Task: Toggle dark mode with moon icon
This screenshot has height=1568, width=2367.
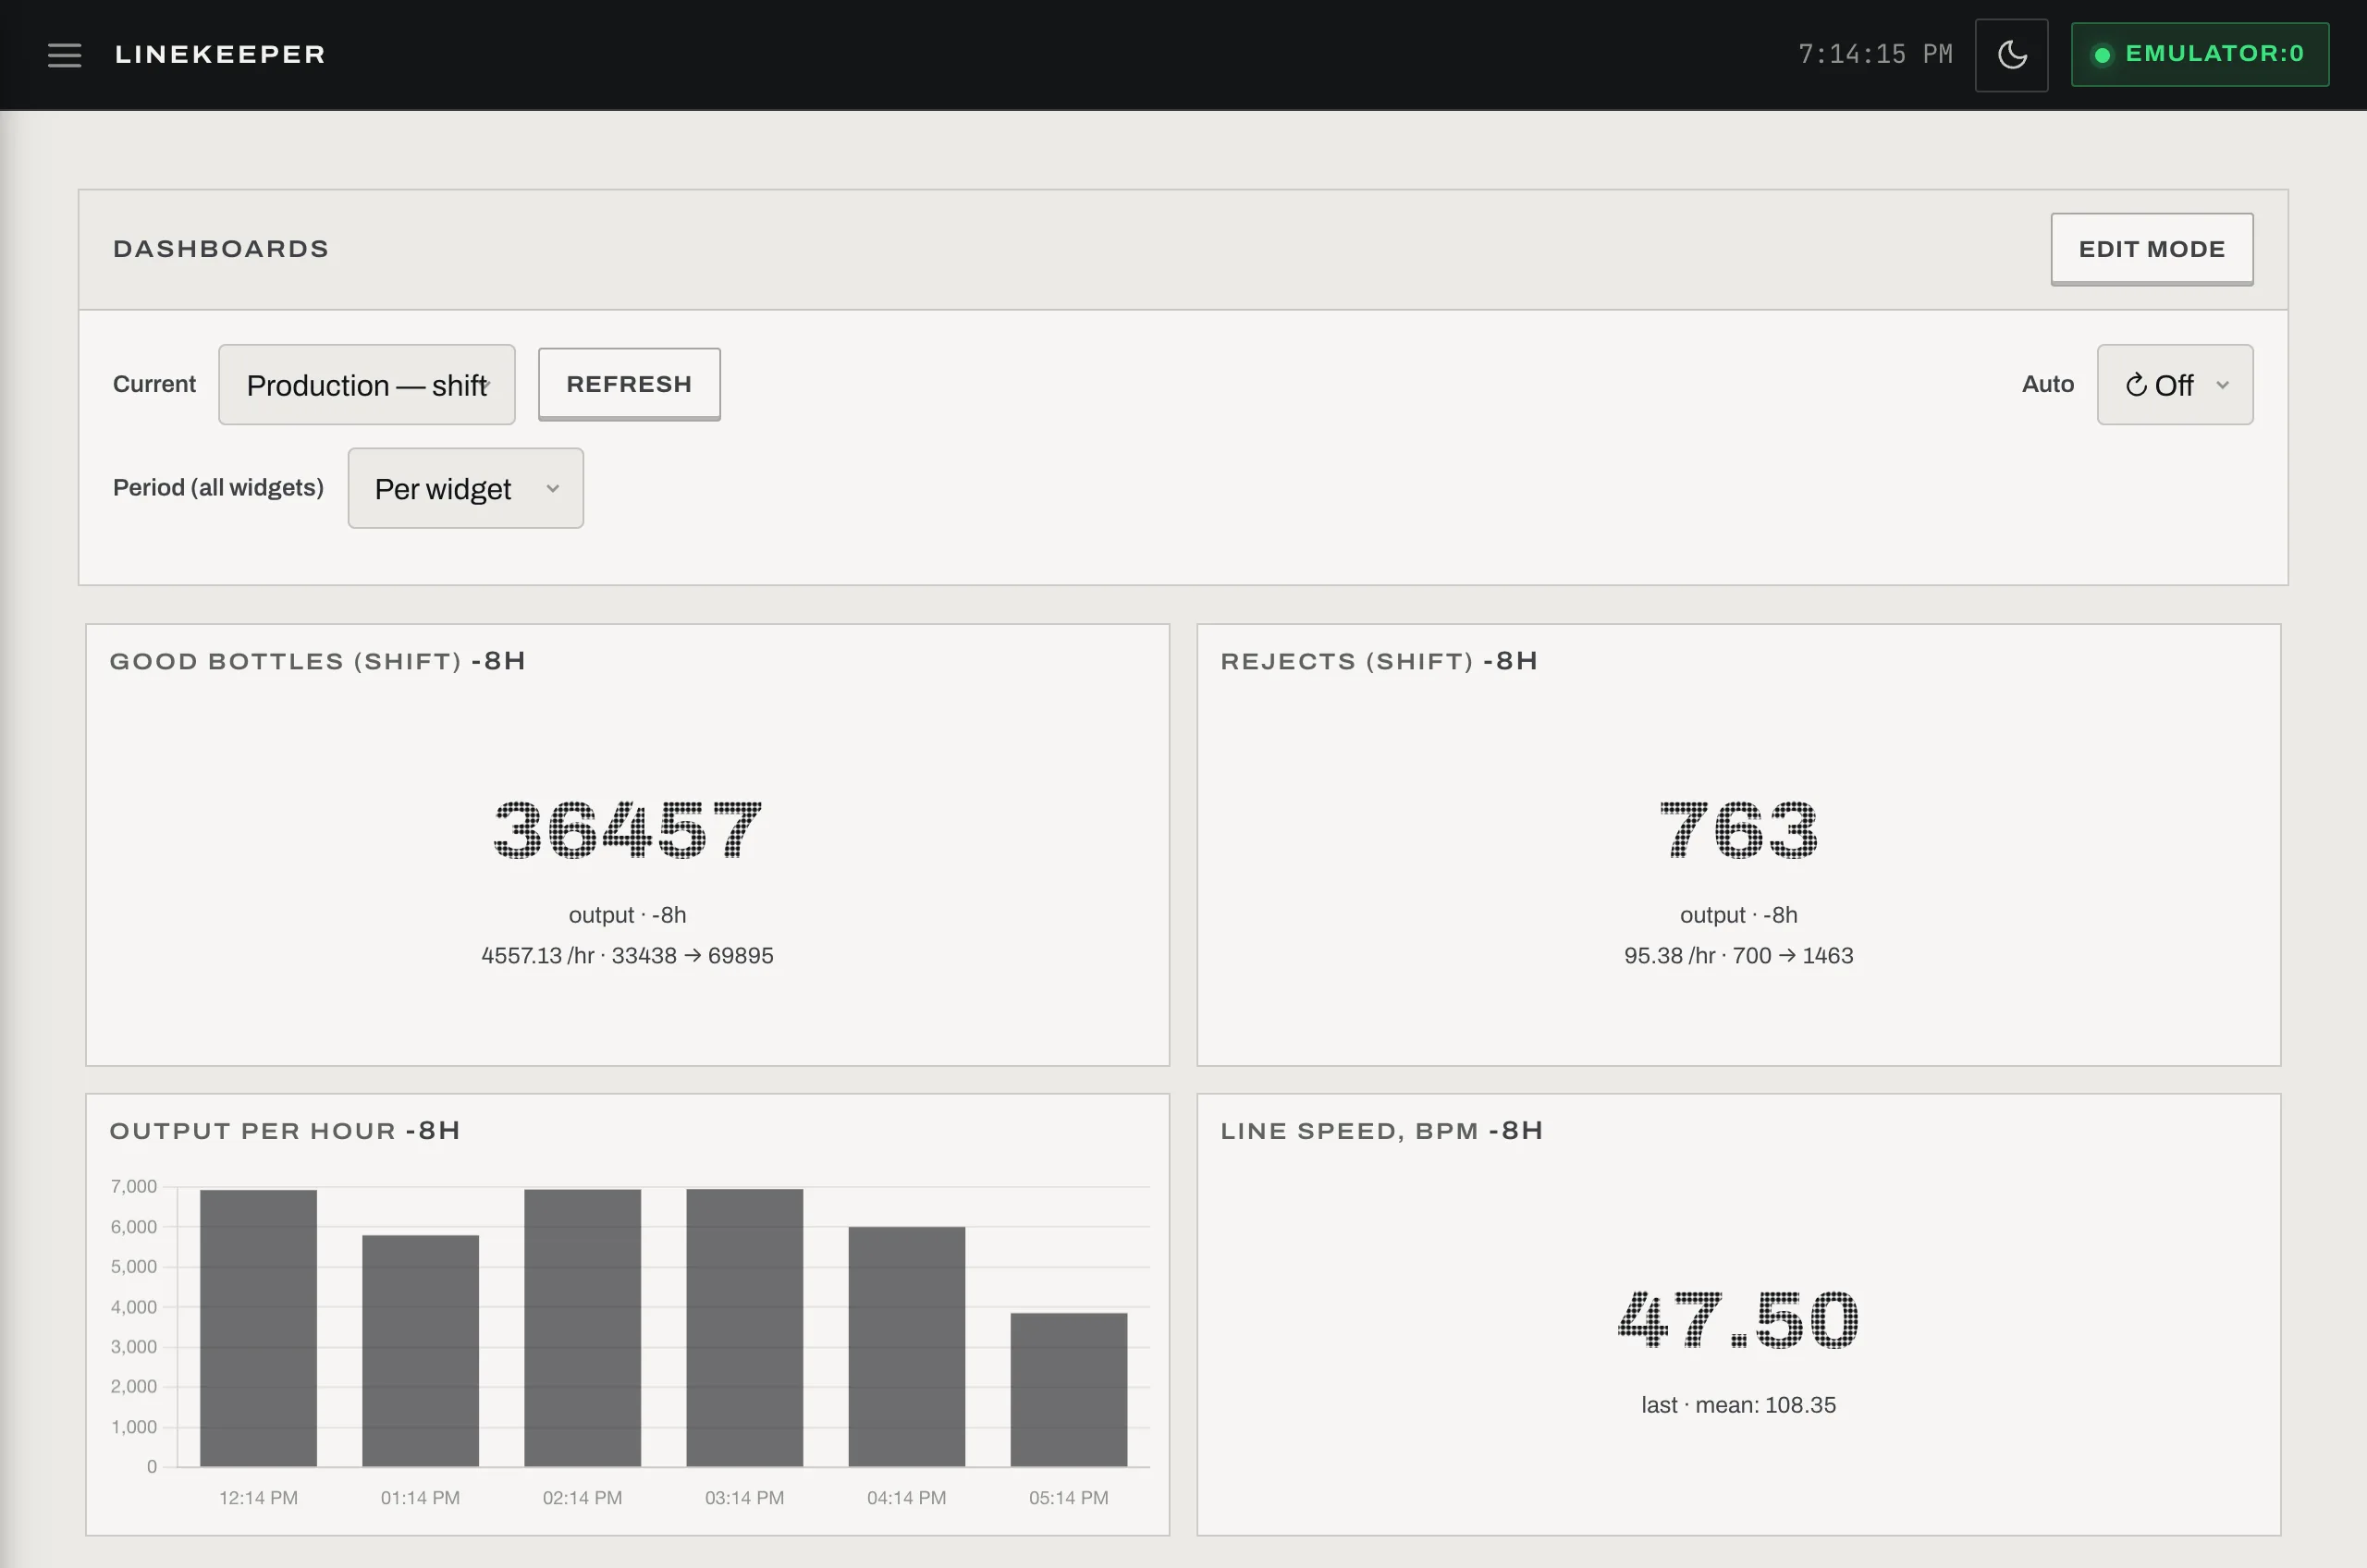Action: (x=2011, y=55)
